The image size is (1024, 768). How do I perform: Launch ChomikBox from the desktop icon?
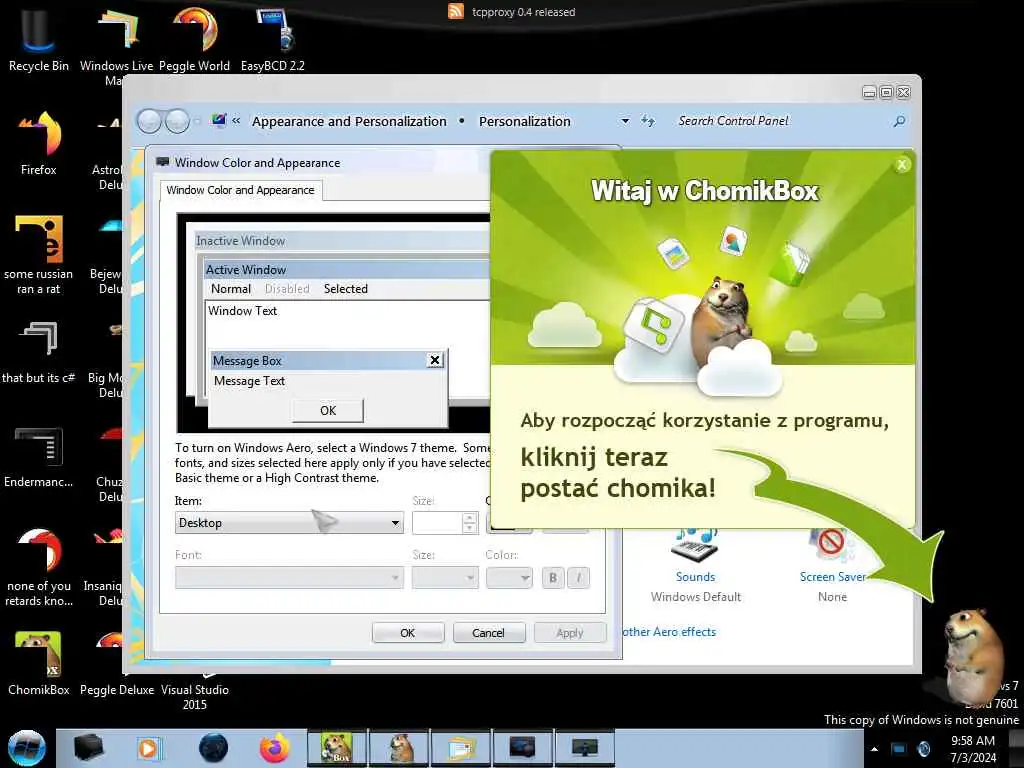point(39,662)
